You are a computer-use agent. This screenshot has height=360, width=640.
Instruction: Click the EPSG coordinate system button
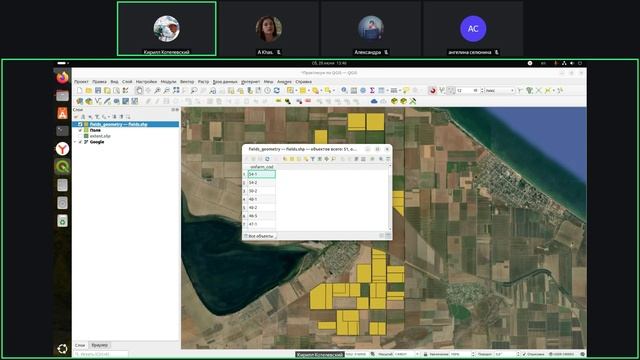pyautogui.click(x=563, y=354)
